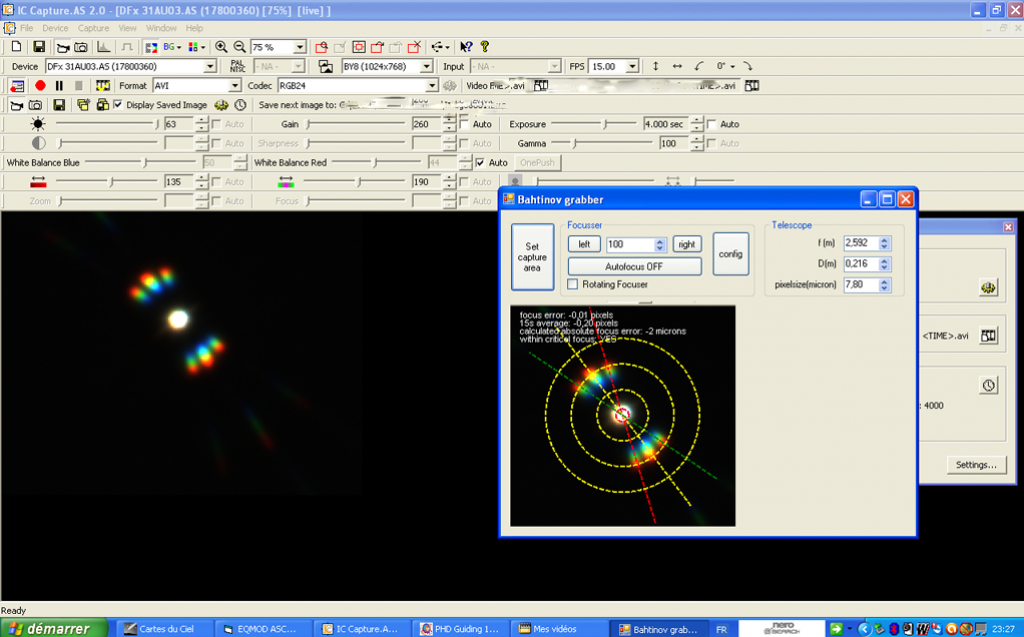Viewport: 1024px width, 637px height.
Task: Open the Capture menu
Action: pos(94,28)
